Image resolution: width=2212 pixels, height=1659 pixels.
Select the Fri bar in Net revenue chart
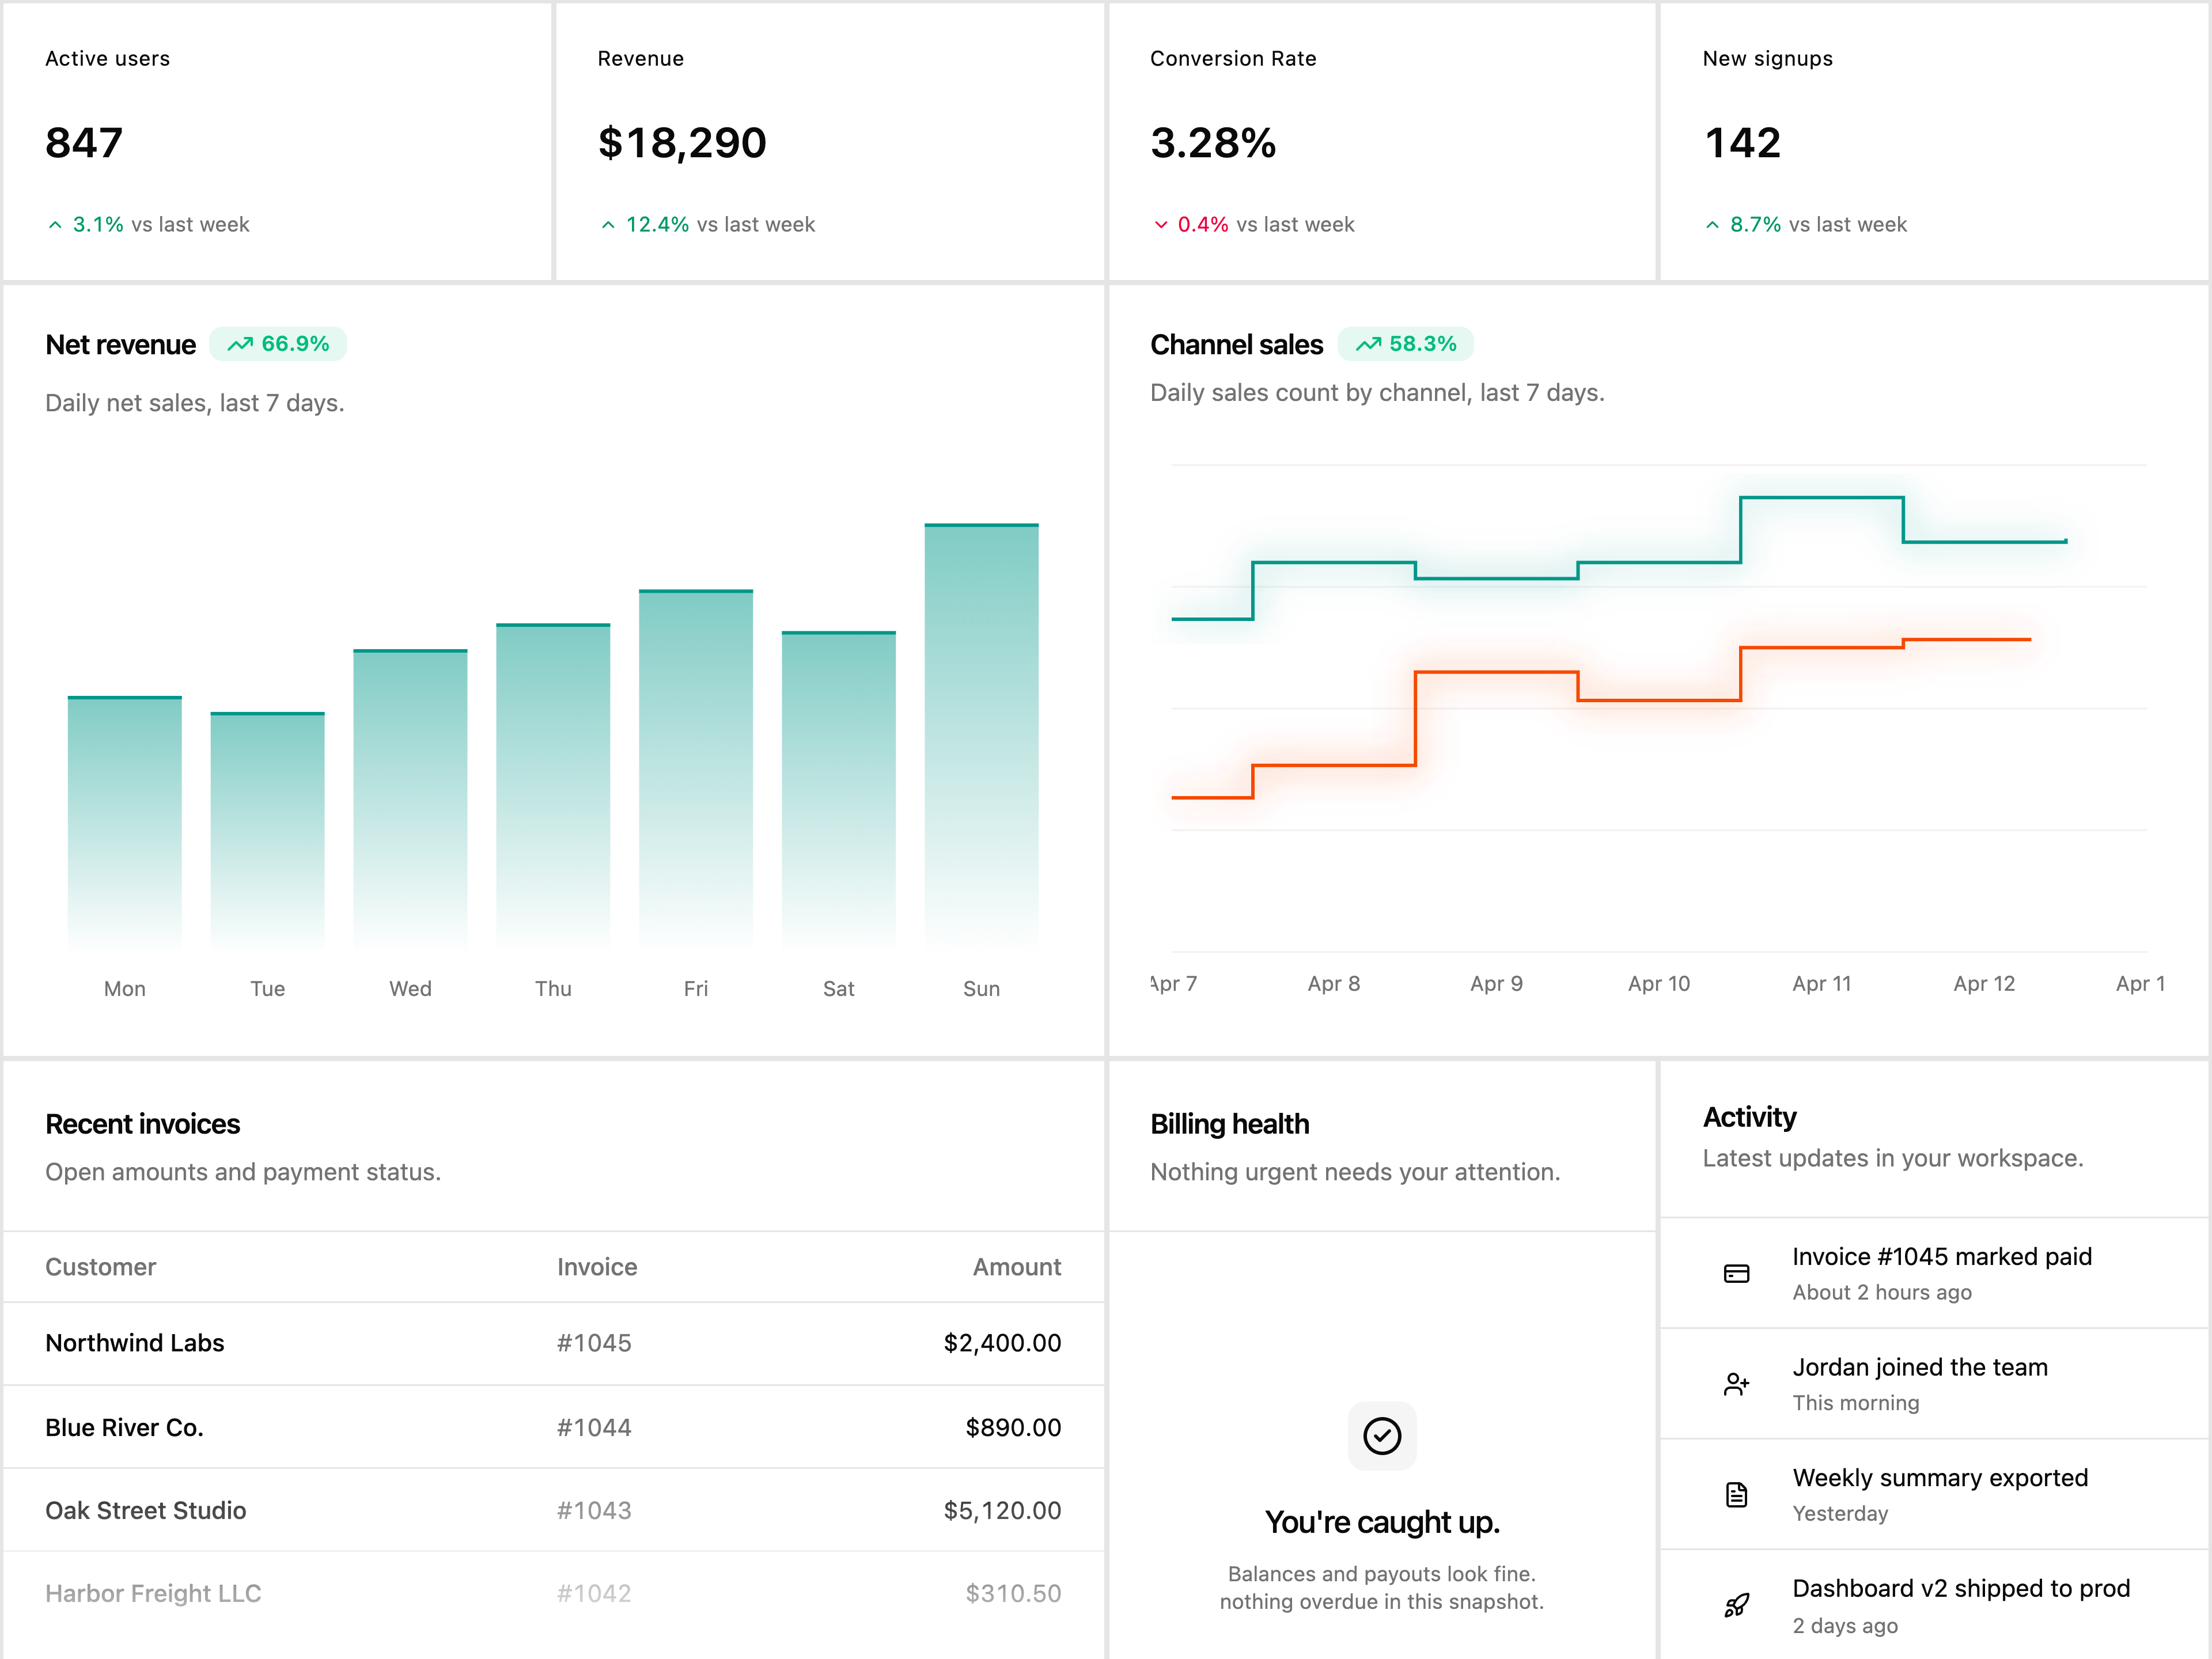(696, 769)
